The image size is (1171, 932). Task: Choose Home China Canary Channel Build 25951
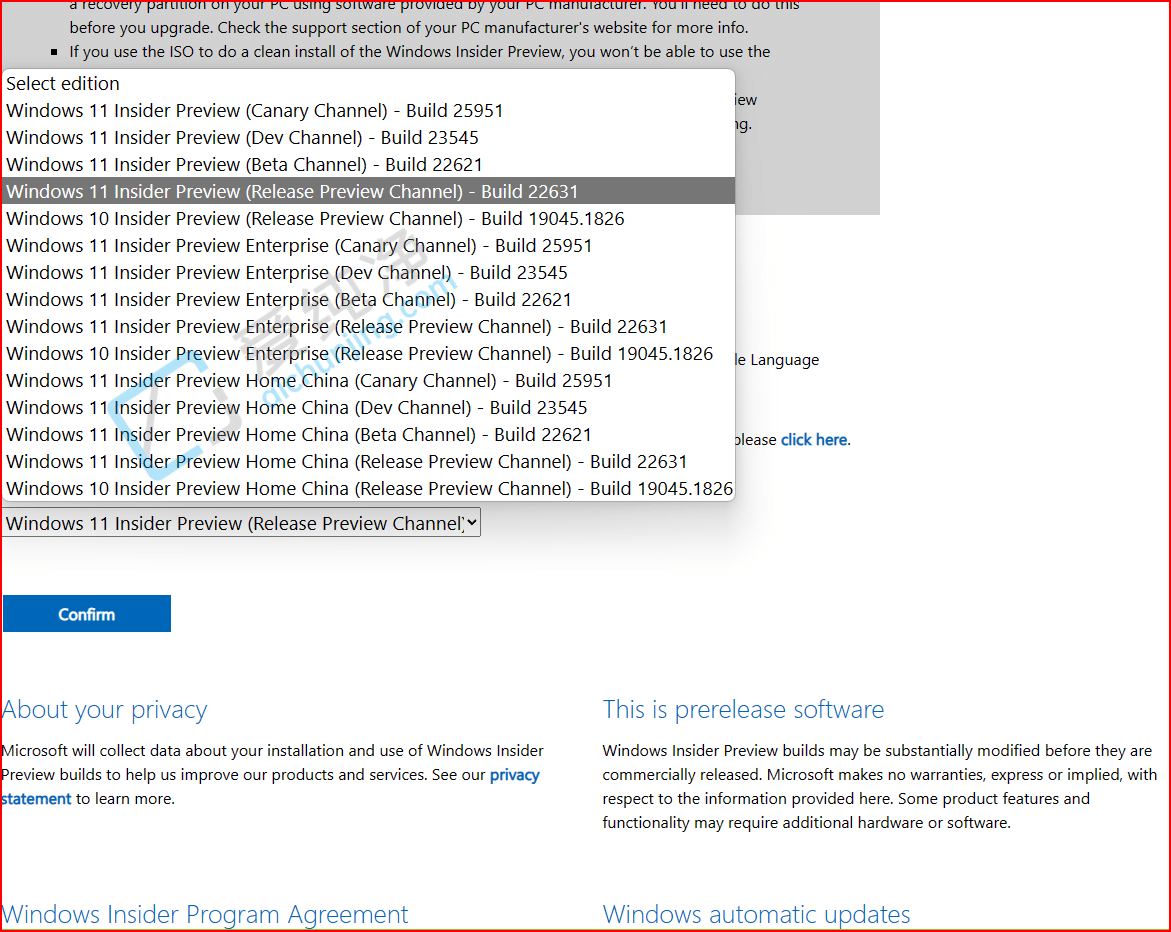point(309,380)
